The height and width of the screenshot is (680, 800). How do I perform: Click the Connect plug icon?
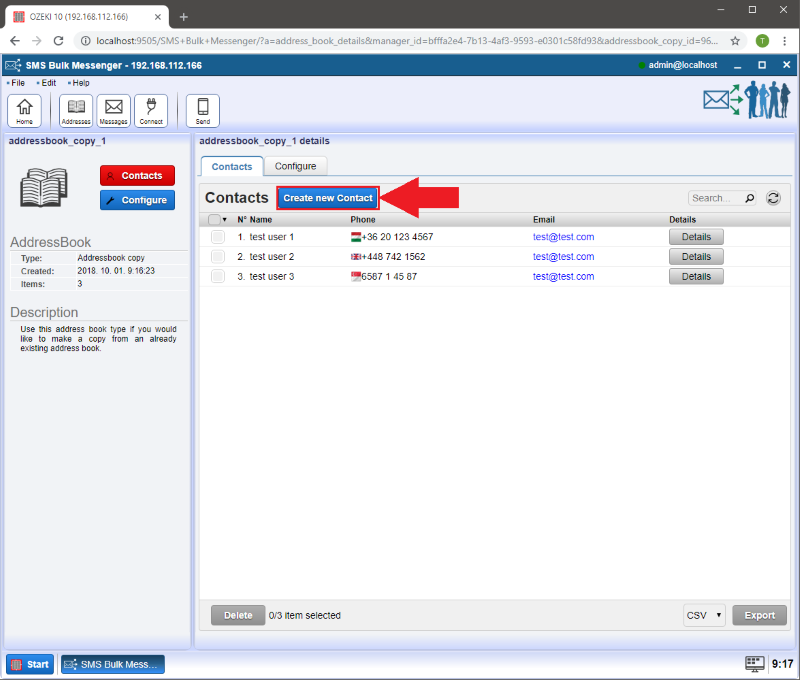151,110
